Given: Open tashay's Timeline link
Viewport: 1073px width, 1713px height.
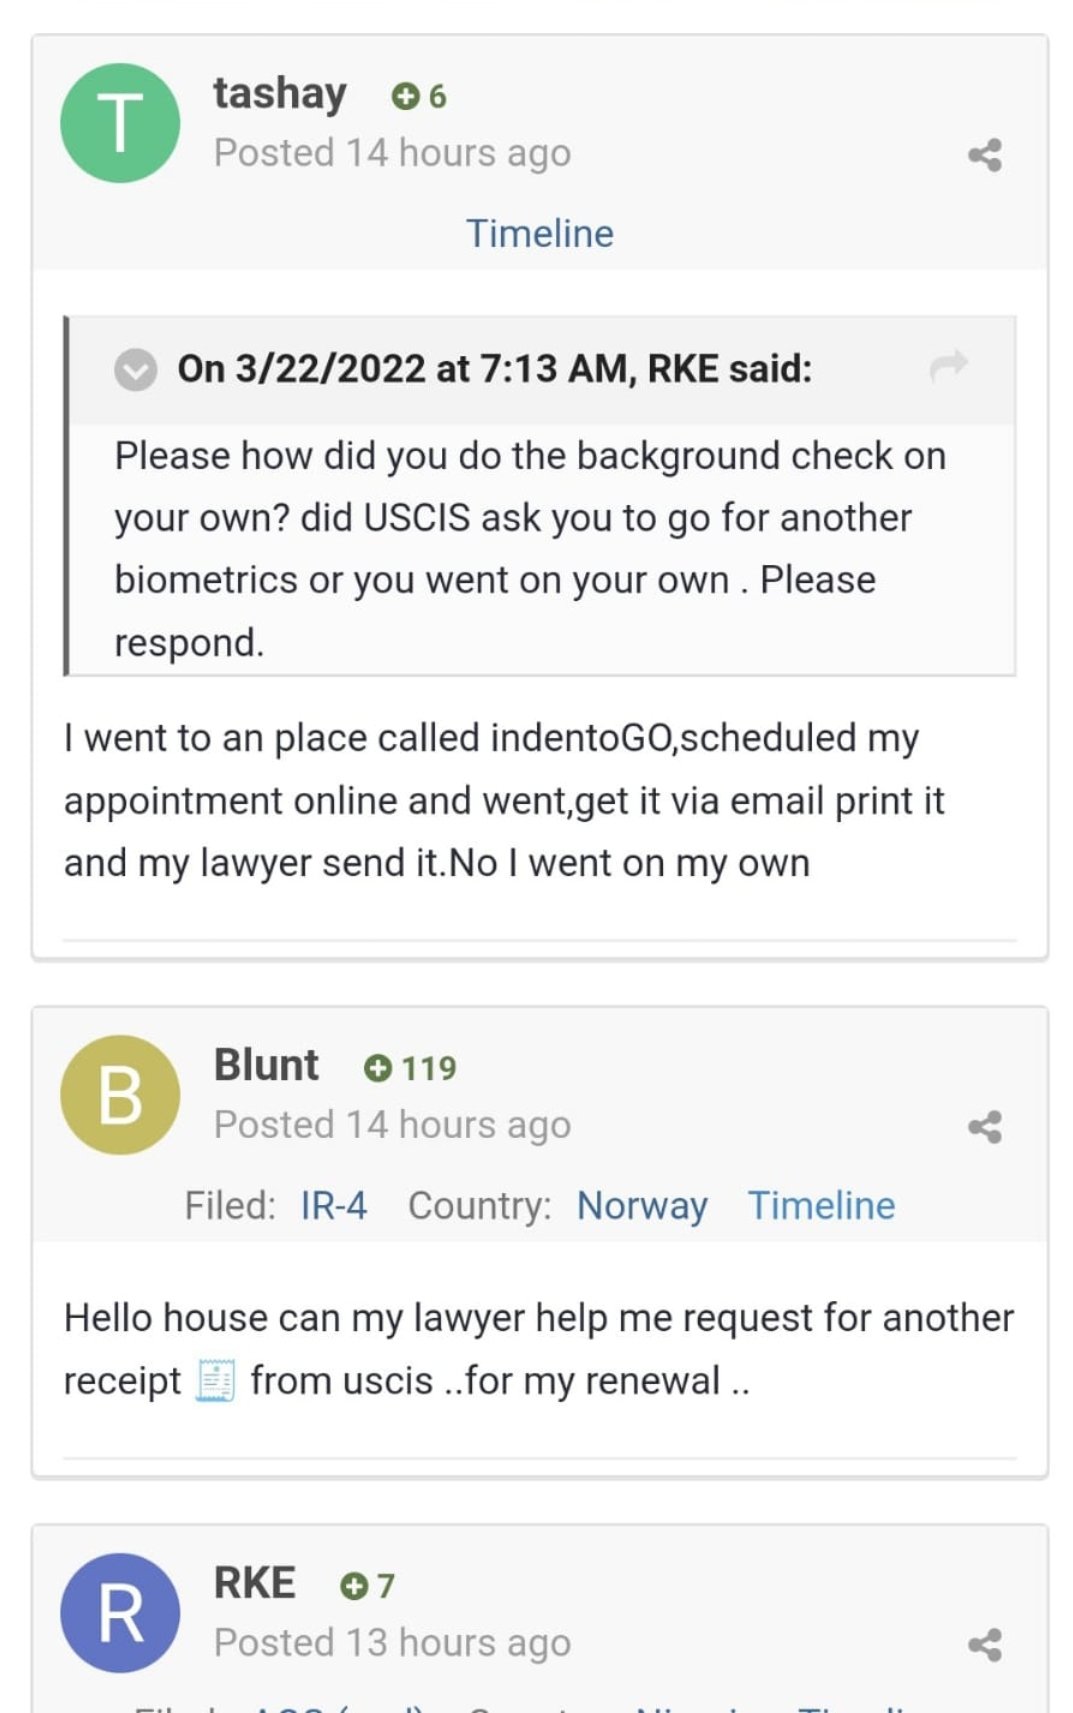Looking at the screenshot, I should pyautogui.click(x=540, y=233).
